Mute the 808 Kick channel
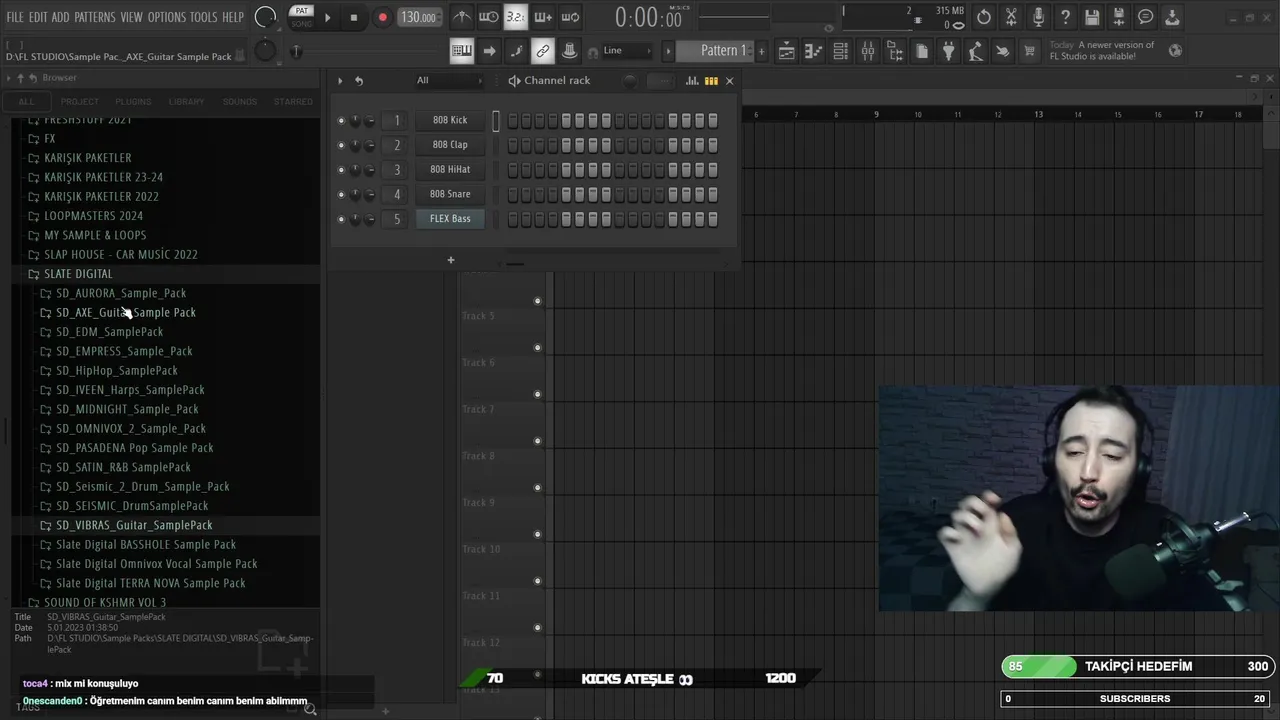Image resolution: width=1280 pixels, height=720 pixels. (341, 120)
